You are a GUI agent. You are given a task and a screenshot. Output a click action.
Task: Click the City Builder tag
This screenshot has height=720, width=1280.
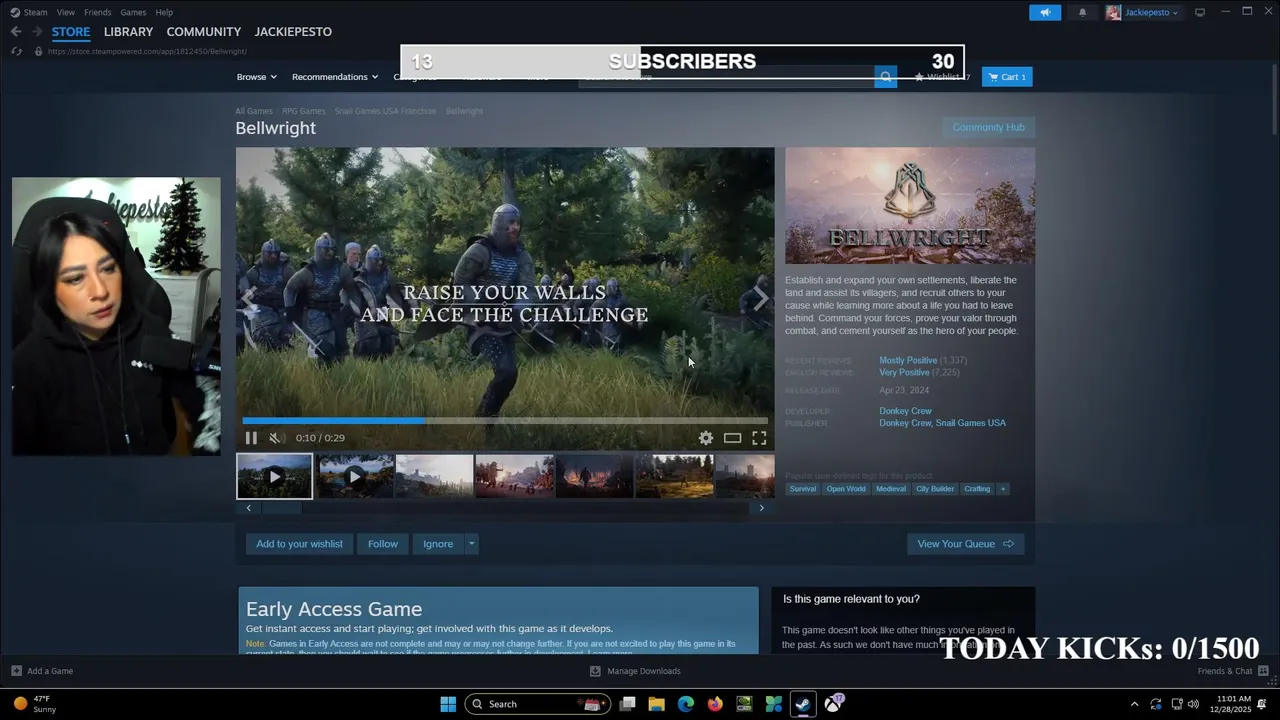click(935, 489)
